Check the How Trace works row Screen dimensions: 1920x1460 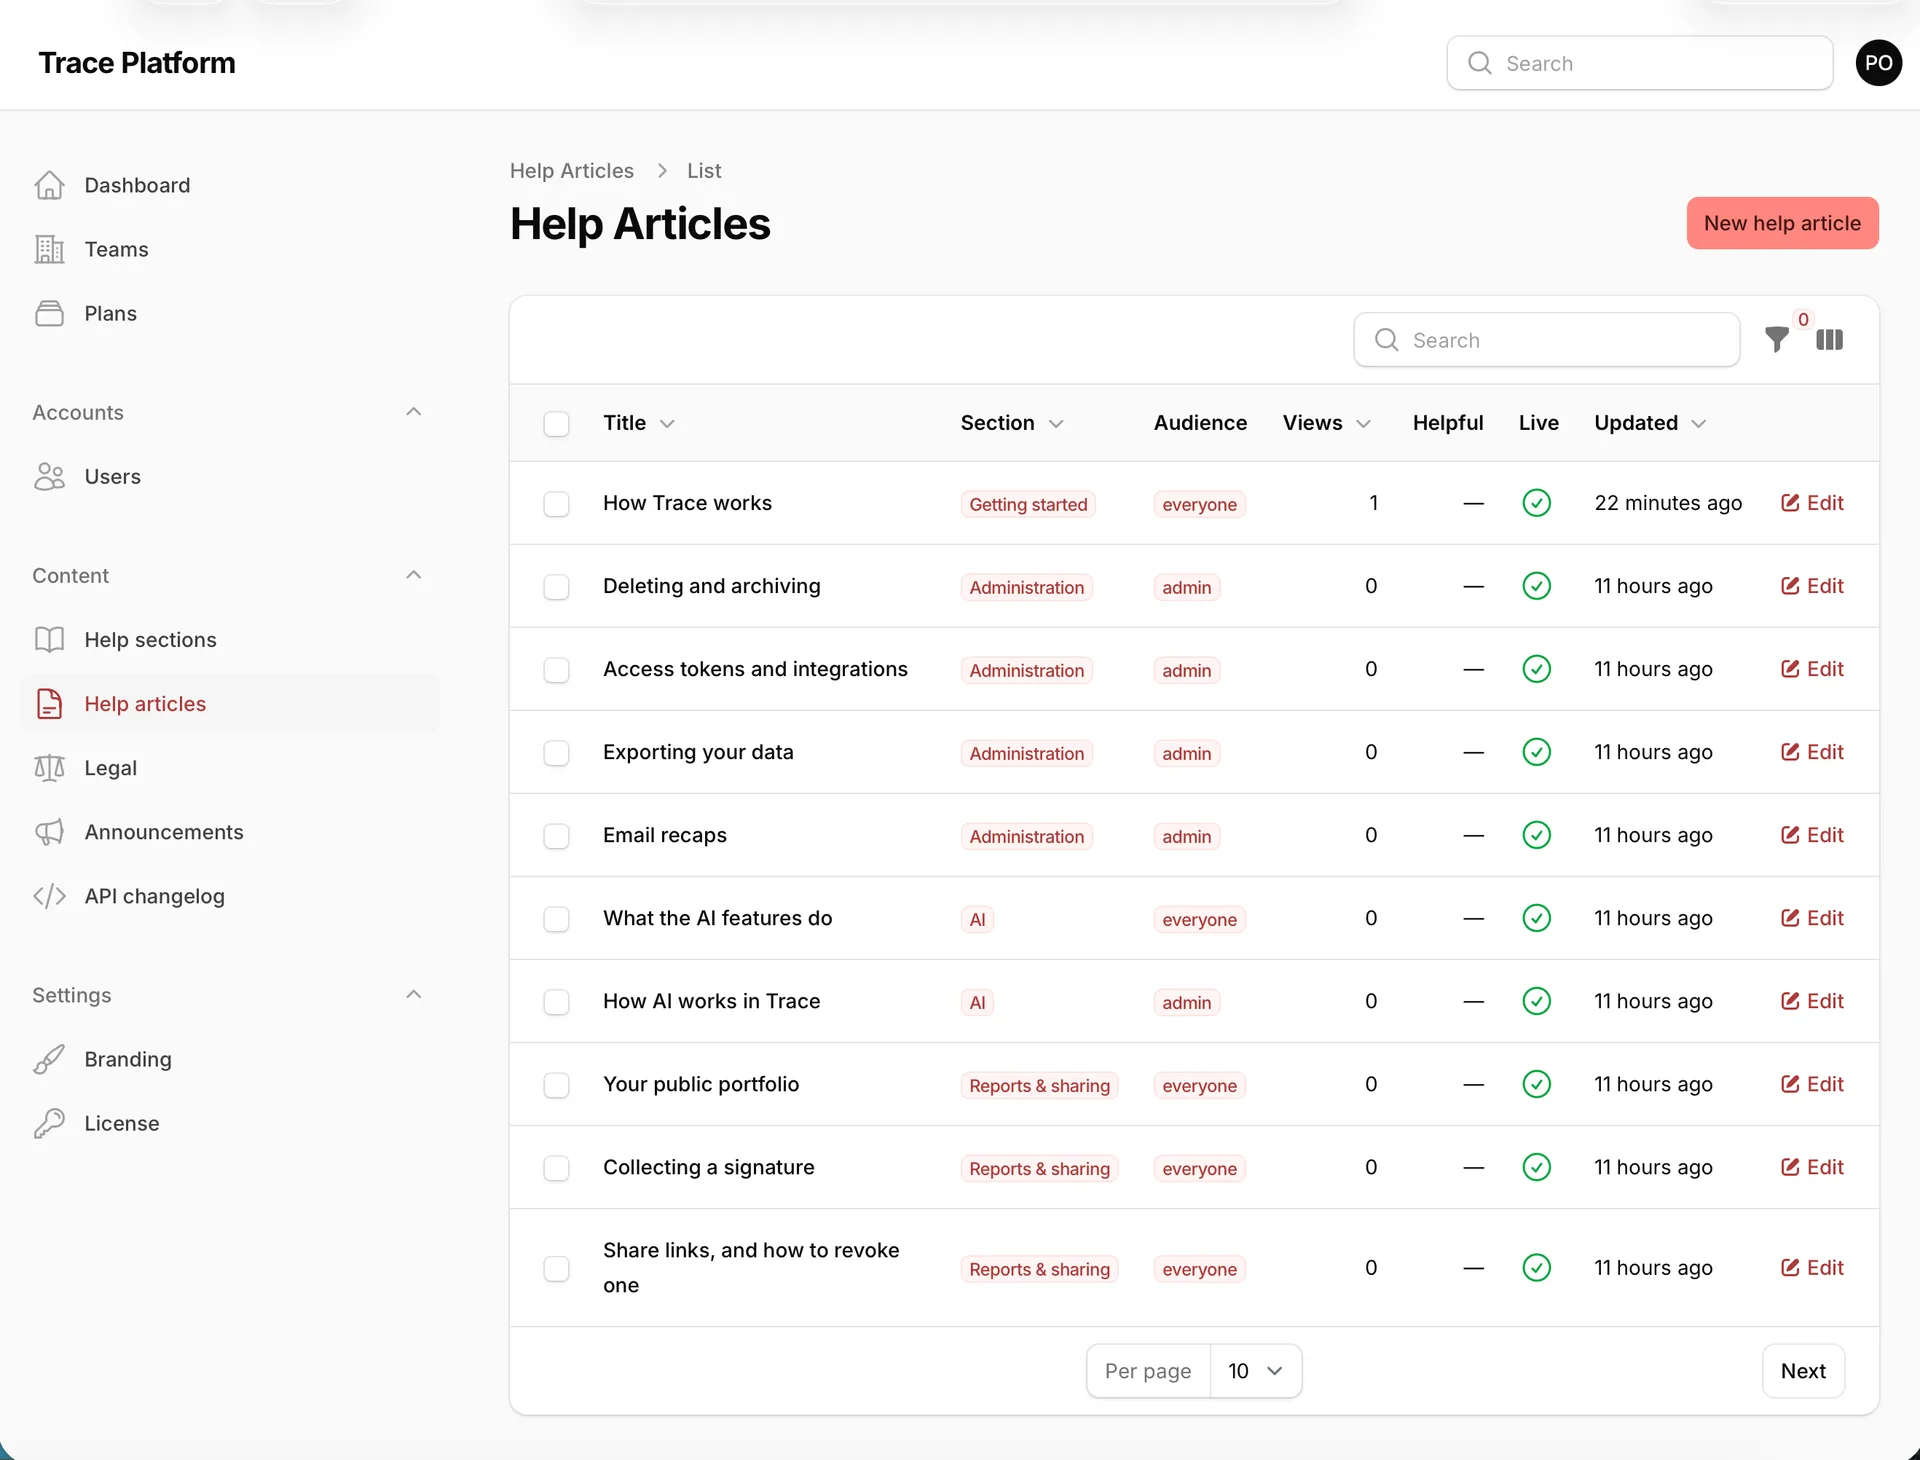click(x=556, y=503)
